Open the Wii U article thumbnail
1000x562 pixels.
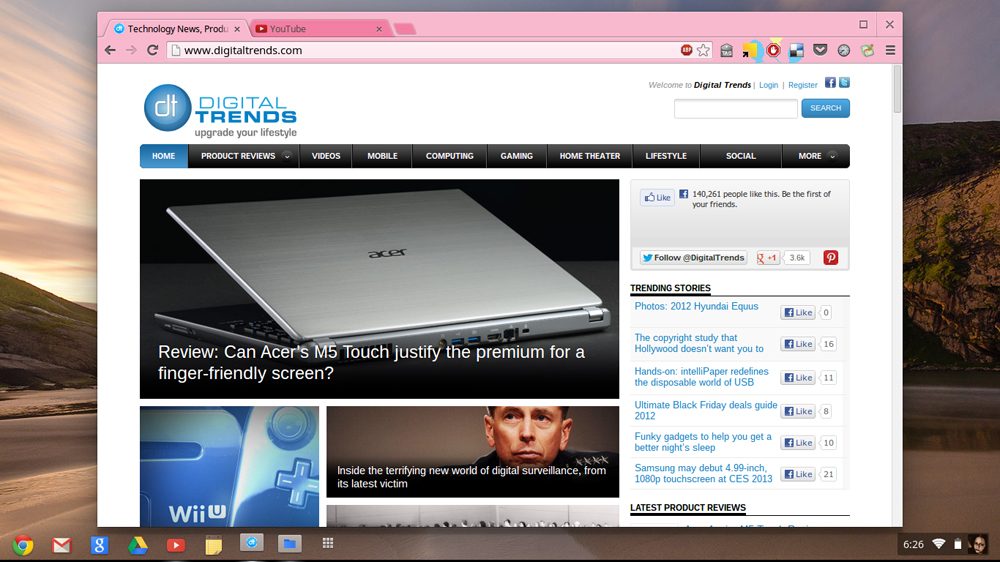click(230, 467)
